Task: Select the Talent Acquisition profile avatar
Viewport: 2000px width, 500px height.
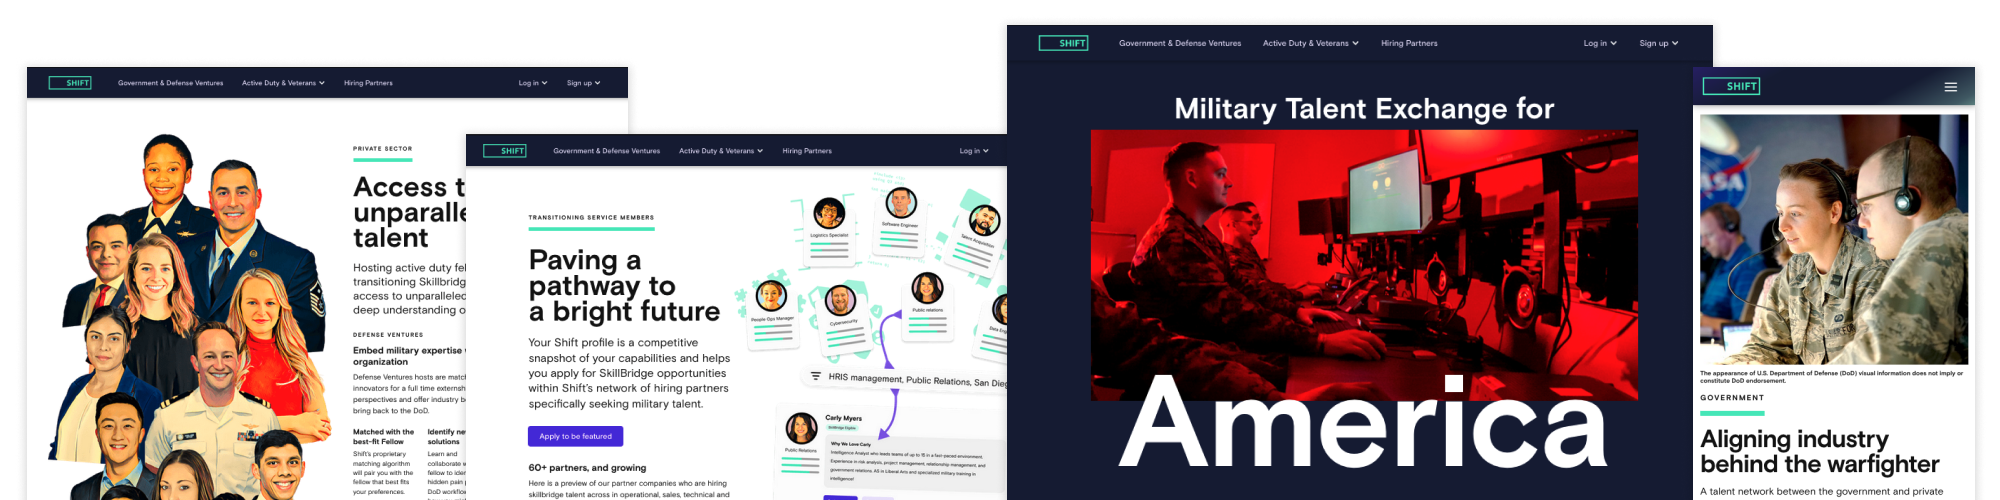Action: 984,220
